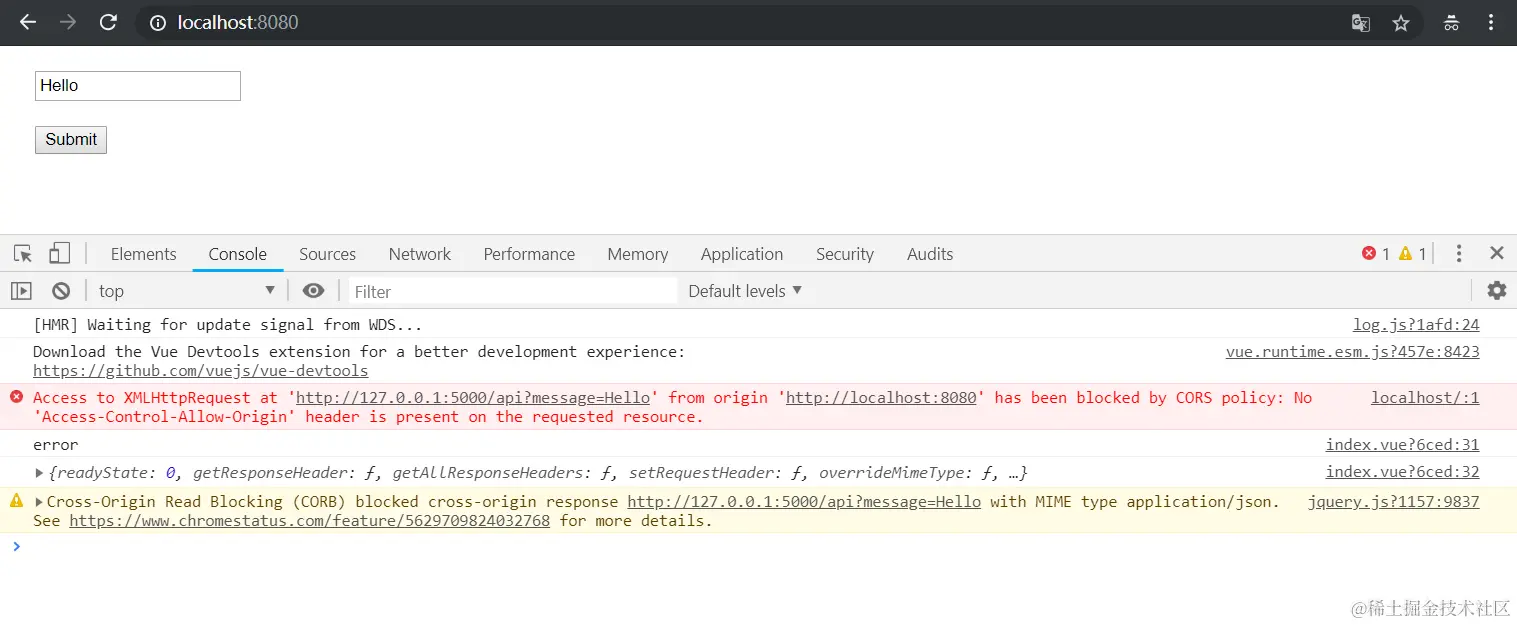Open the JavaScript context 'top' dropdown
Image resolution: width=1517 pixels, height=625 pixels.
(187, 291)
